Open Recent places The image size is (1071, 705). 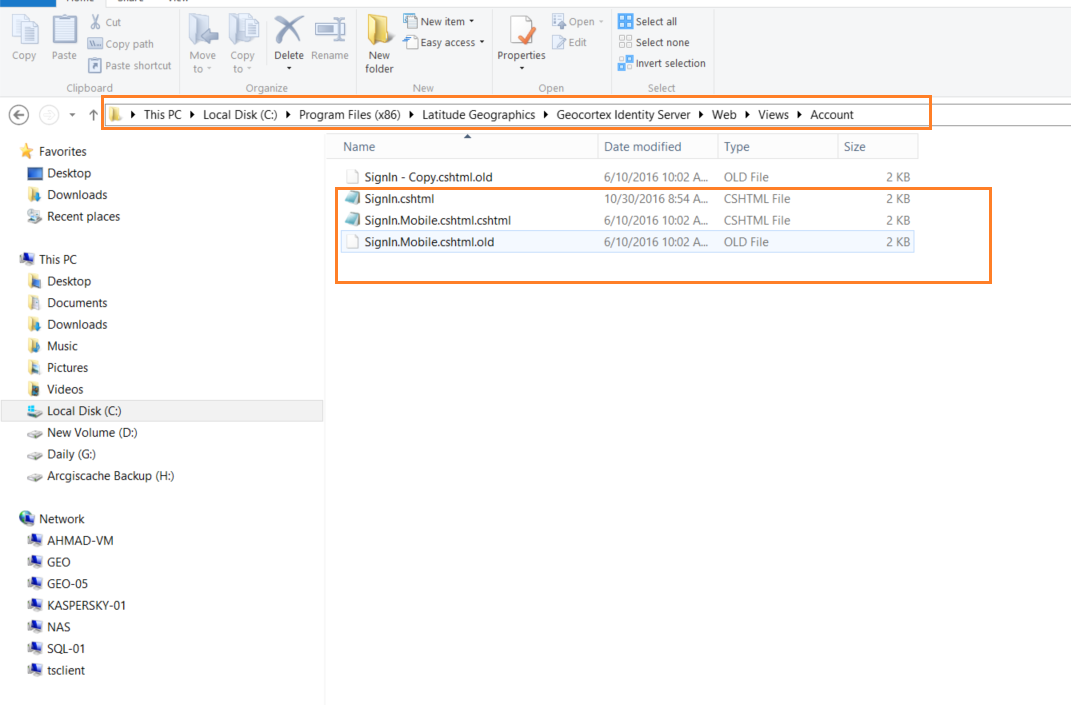tap(83, 217)
